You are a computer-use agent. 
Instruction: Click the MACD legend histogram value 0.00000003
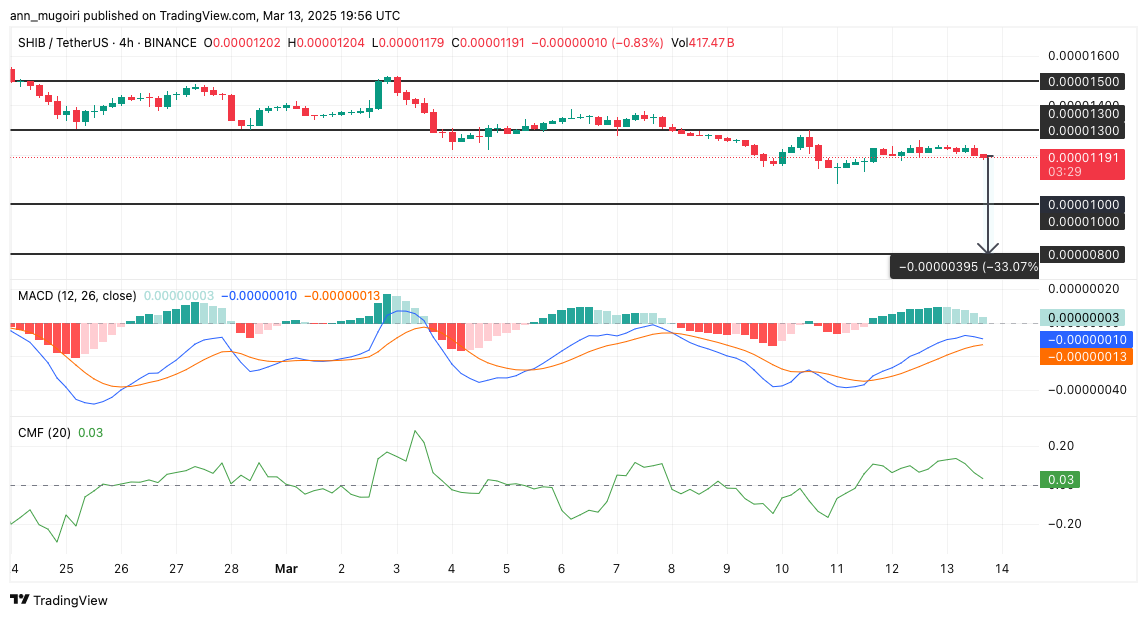pyautogui.click(x=179, y=296)
